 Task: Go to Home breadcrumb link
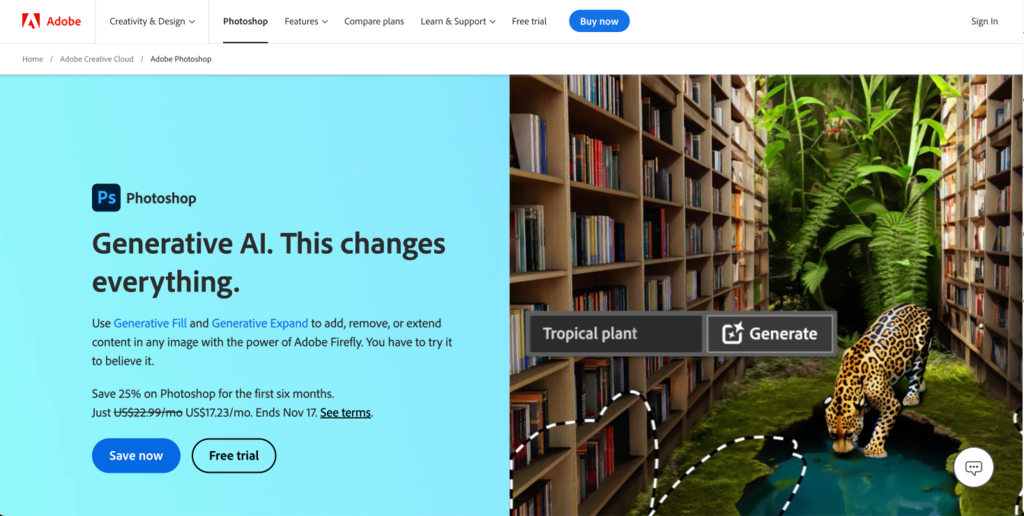pyautogui.click(x=33, y=59)
